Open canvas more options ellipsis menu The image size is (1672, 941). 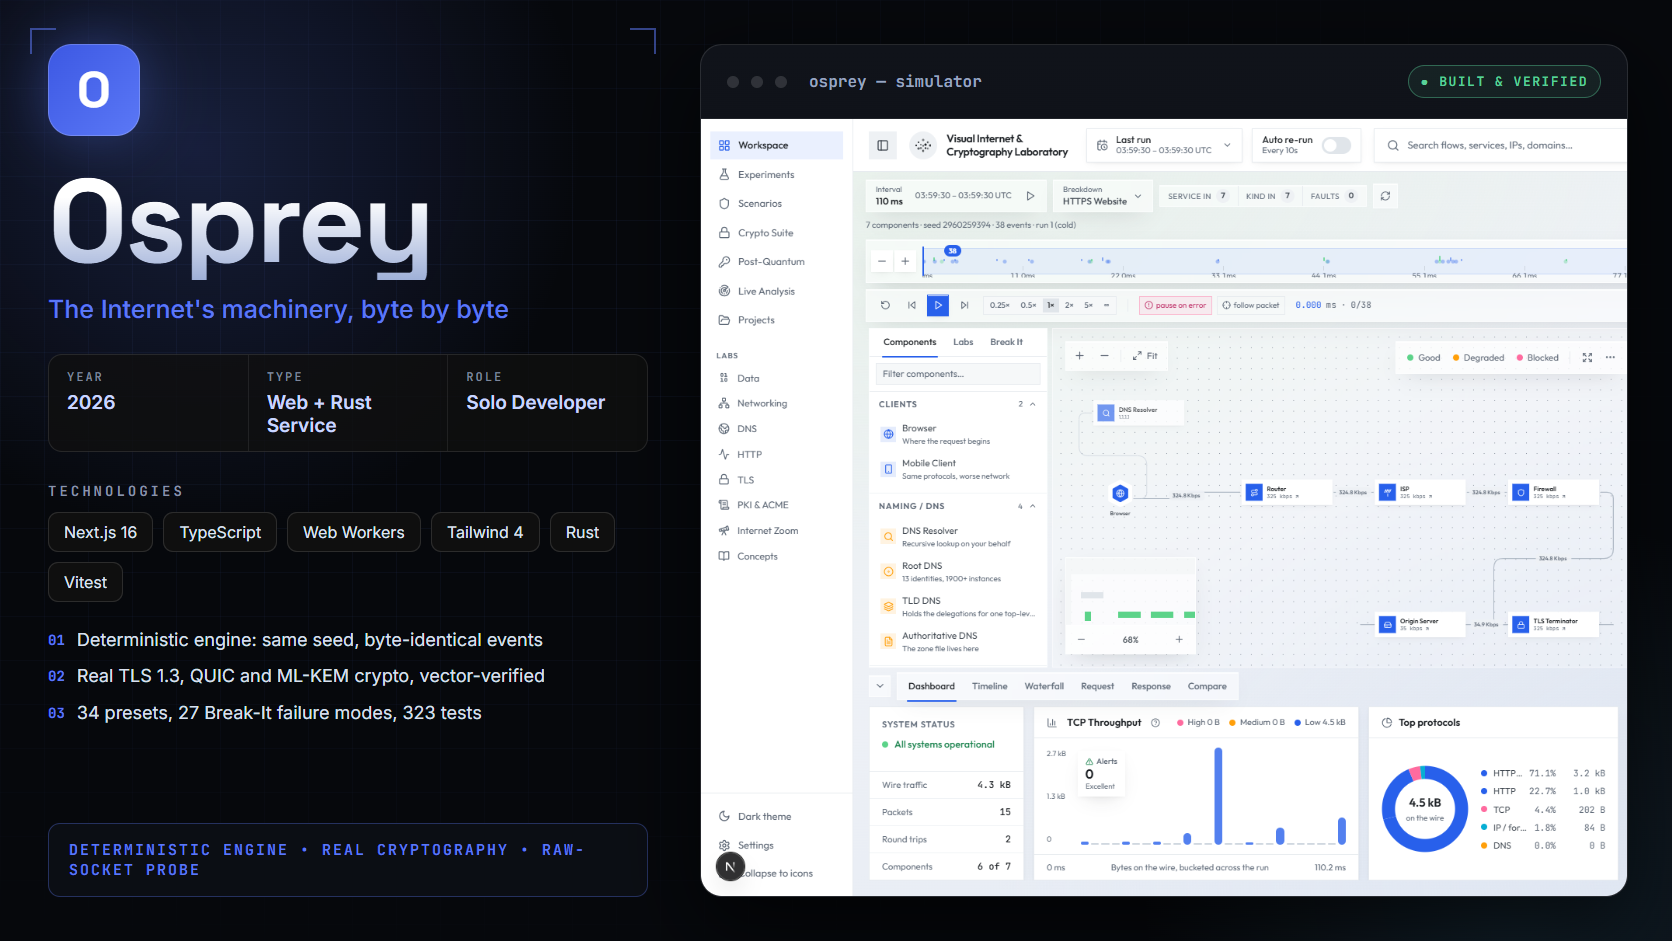point(1610,357)
